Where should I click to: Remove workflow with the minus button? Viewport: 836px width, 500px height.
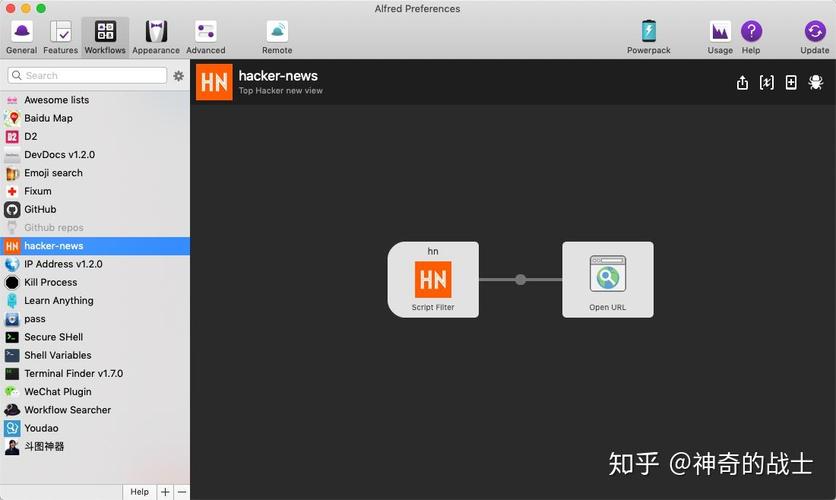point(182,492)
